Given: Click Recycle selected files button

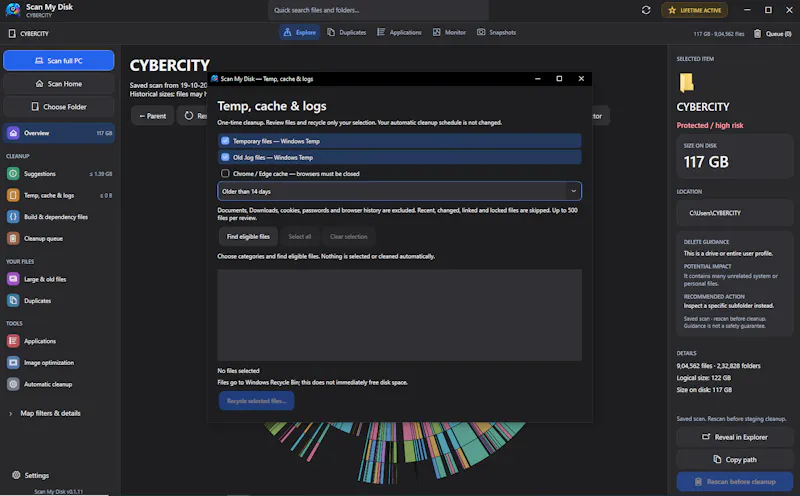Looking at the screenshot, I should pos(257,401).
